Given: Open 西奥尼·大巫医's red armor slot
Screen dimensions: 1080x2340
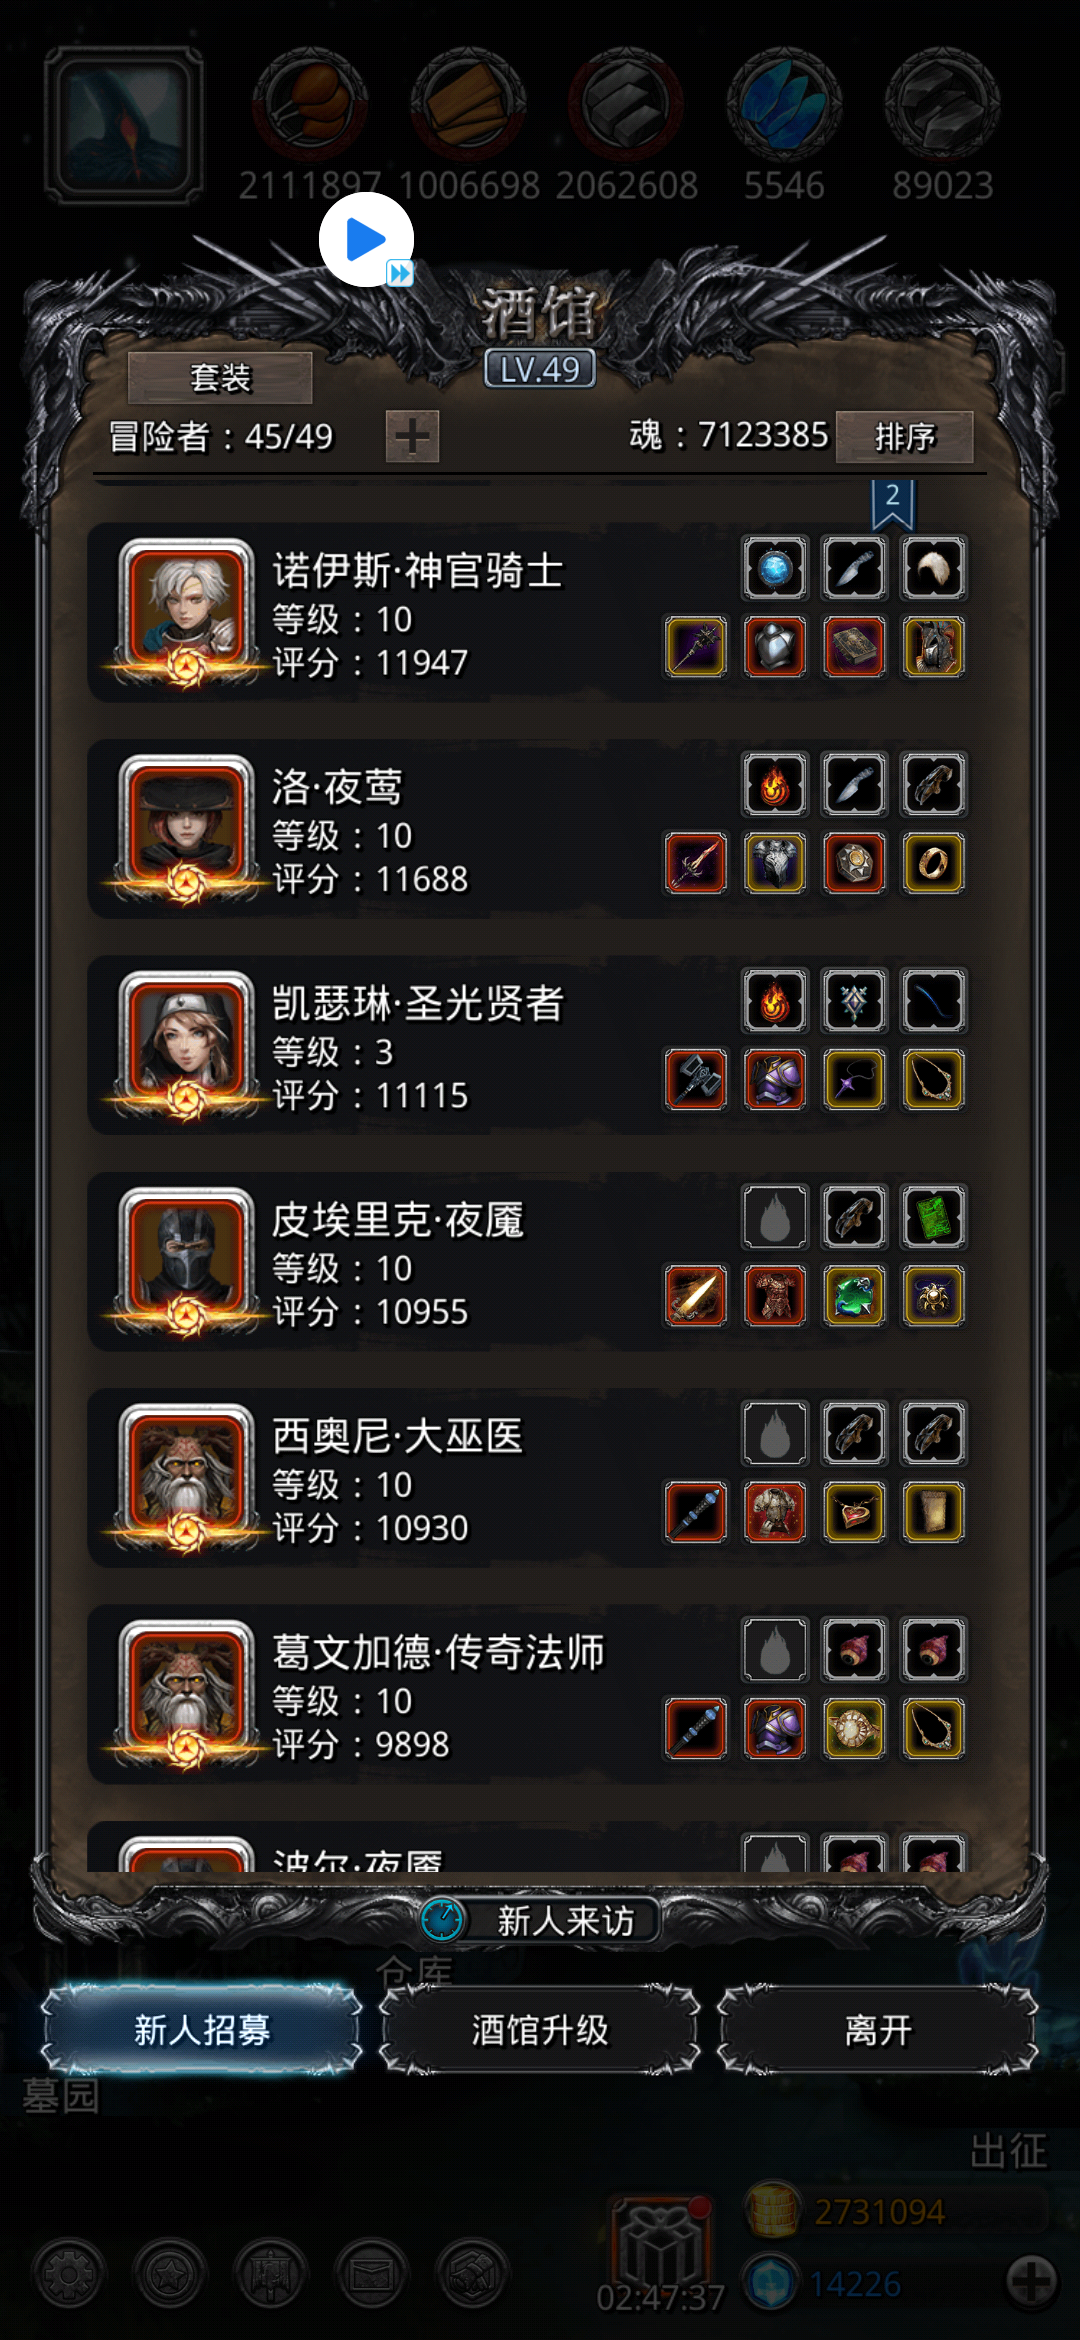Looking at the screenshot, I should pyautogui.click(x=775, y=1512).
